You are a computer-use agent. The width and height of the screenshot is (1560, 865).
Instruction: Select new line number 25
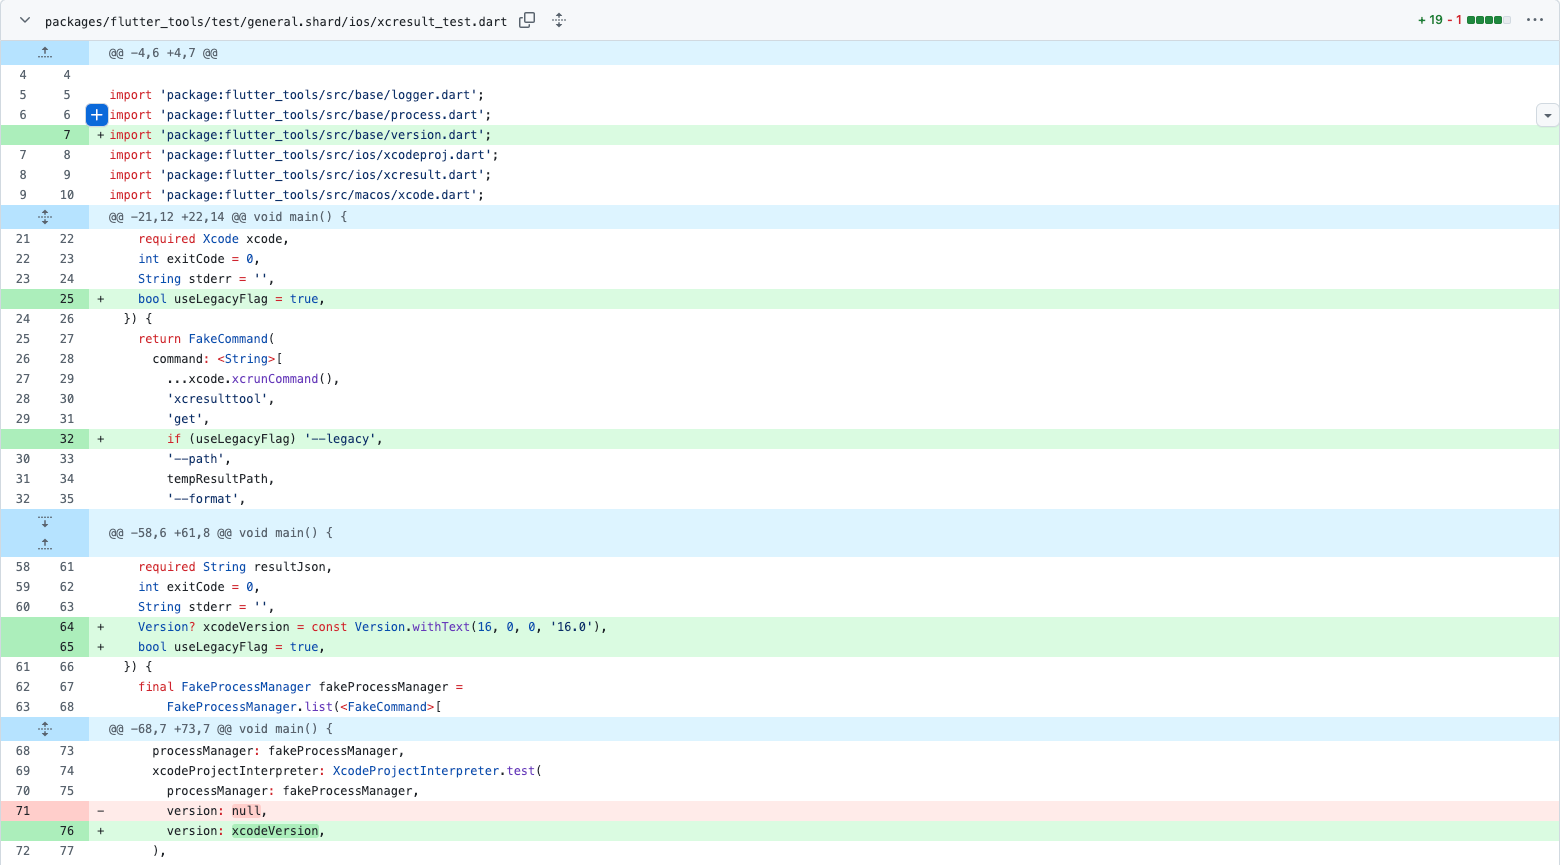(67, 299)
